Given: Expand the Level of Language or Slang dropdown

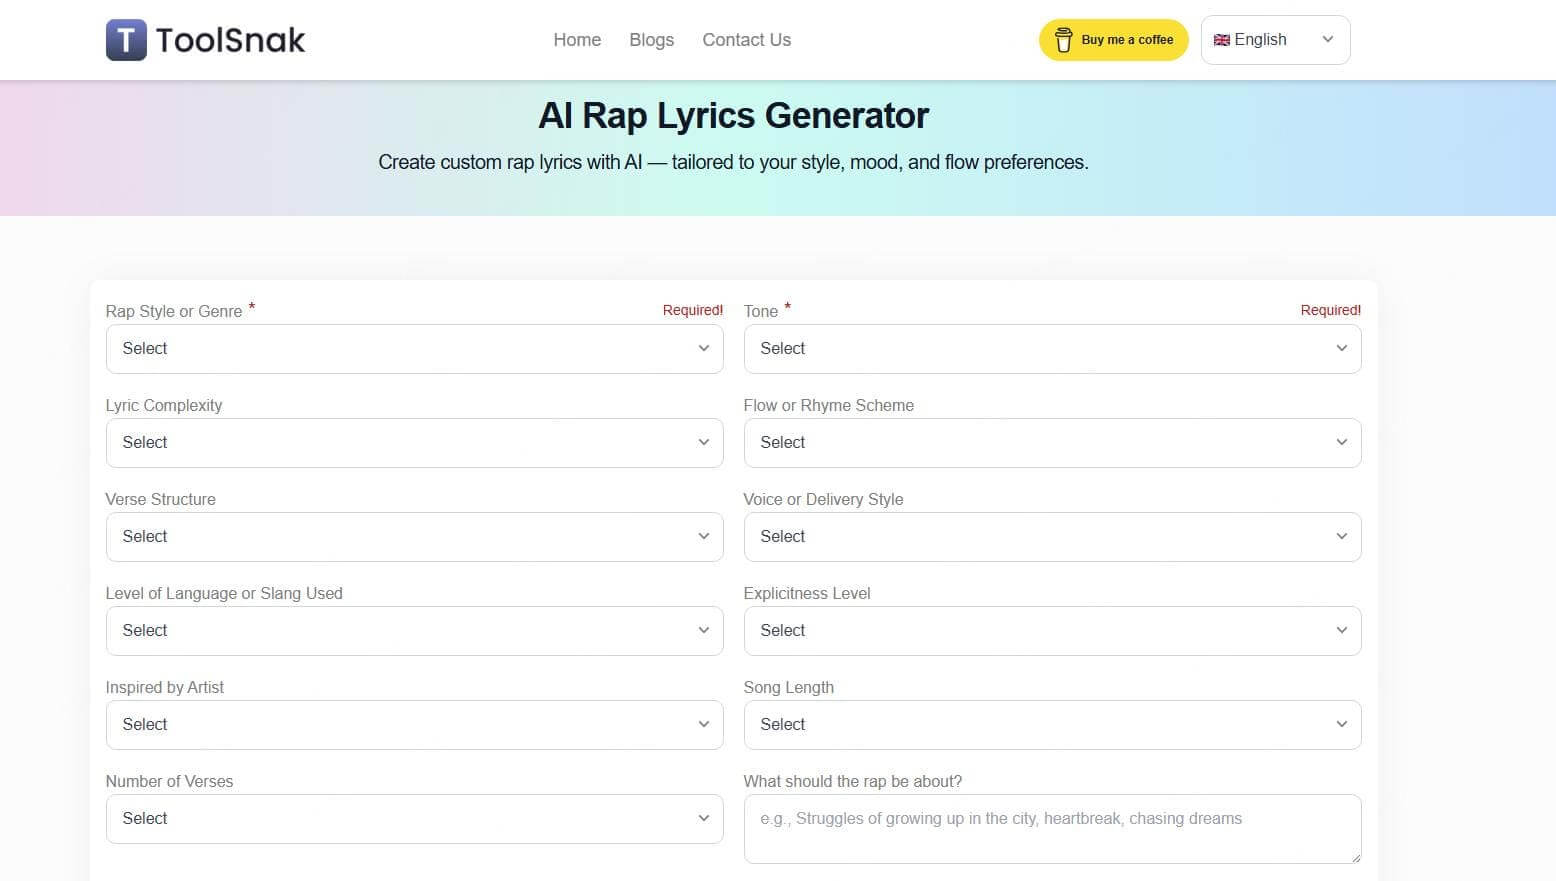Looking at the screenshot, I should pyautogui.click(x=414, y=630).
